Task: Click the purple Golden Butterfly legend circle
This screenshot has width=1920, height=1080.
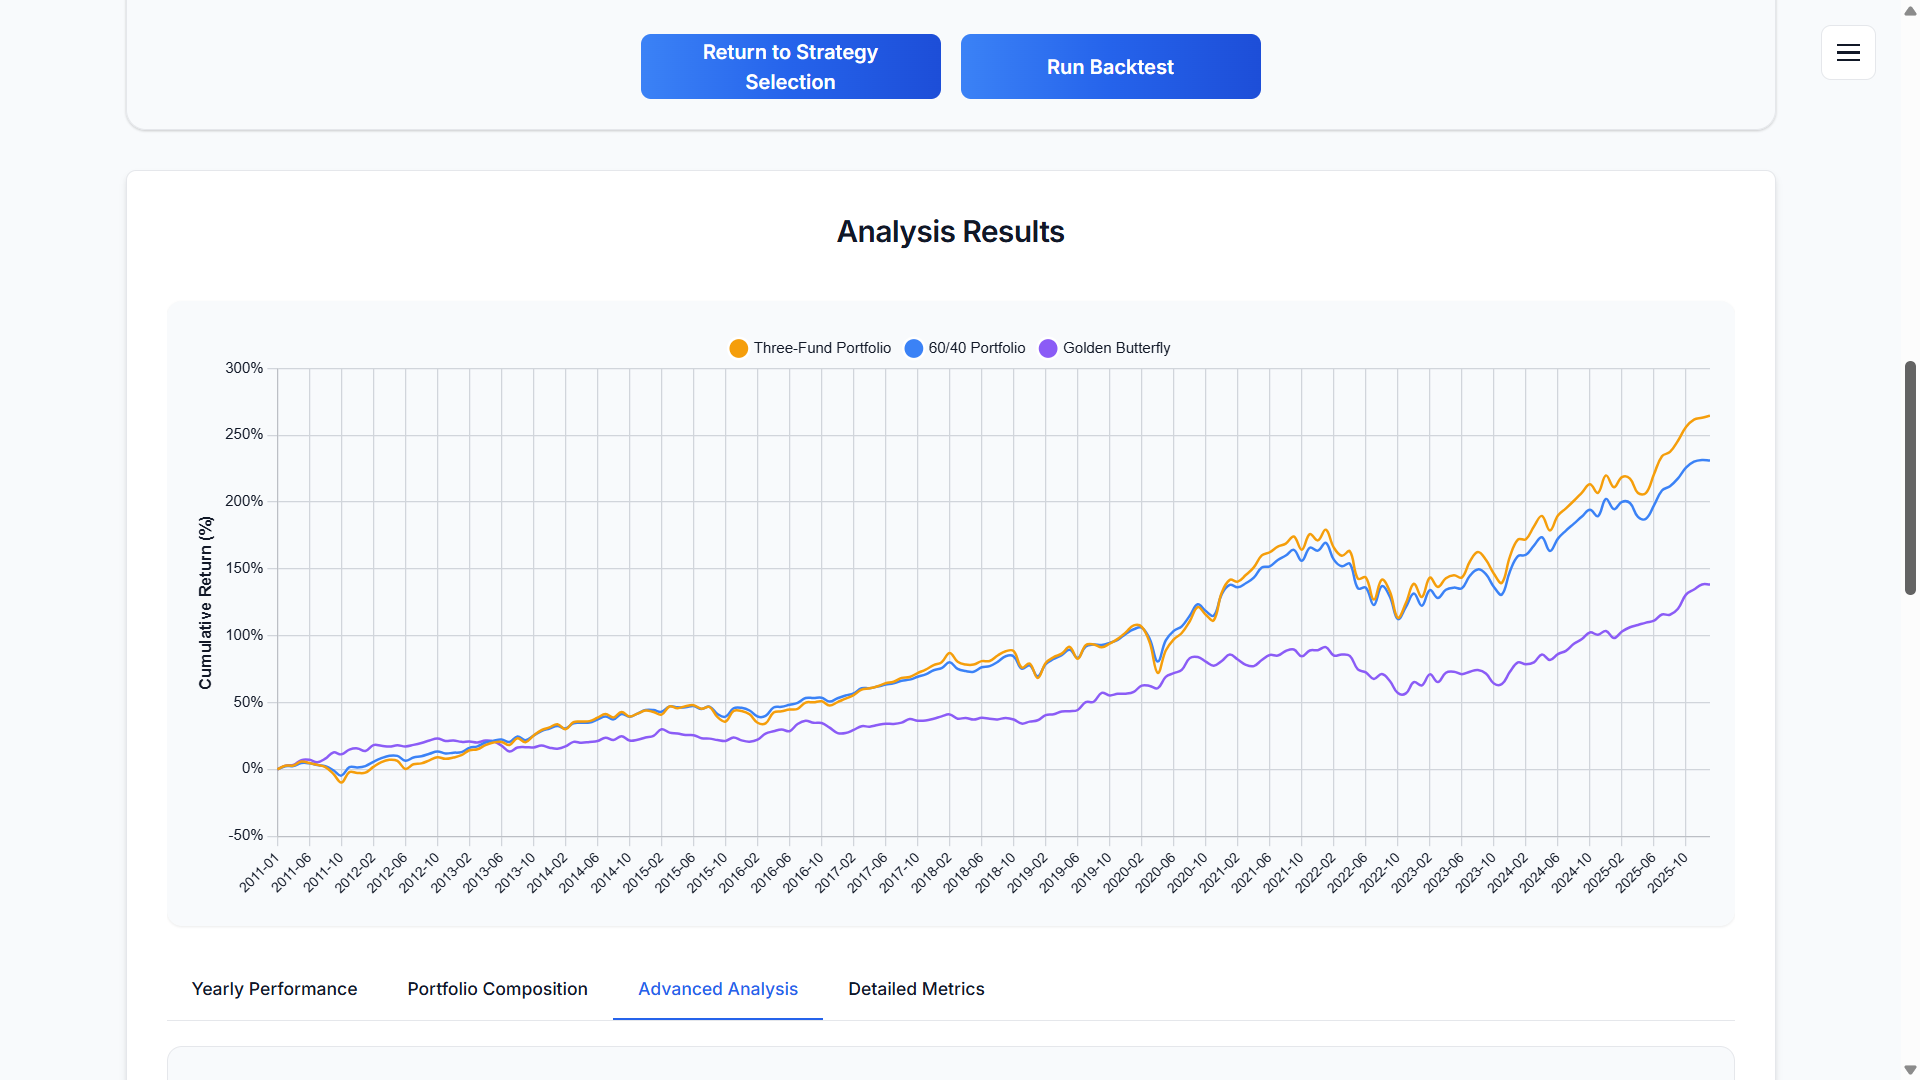Action: [x=1048, y=348]
